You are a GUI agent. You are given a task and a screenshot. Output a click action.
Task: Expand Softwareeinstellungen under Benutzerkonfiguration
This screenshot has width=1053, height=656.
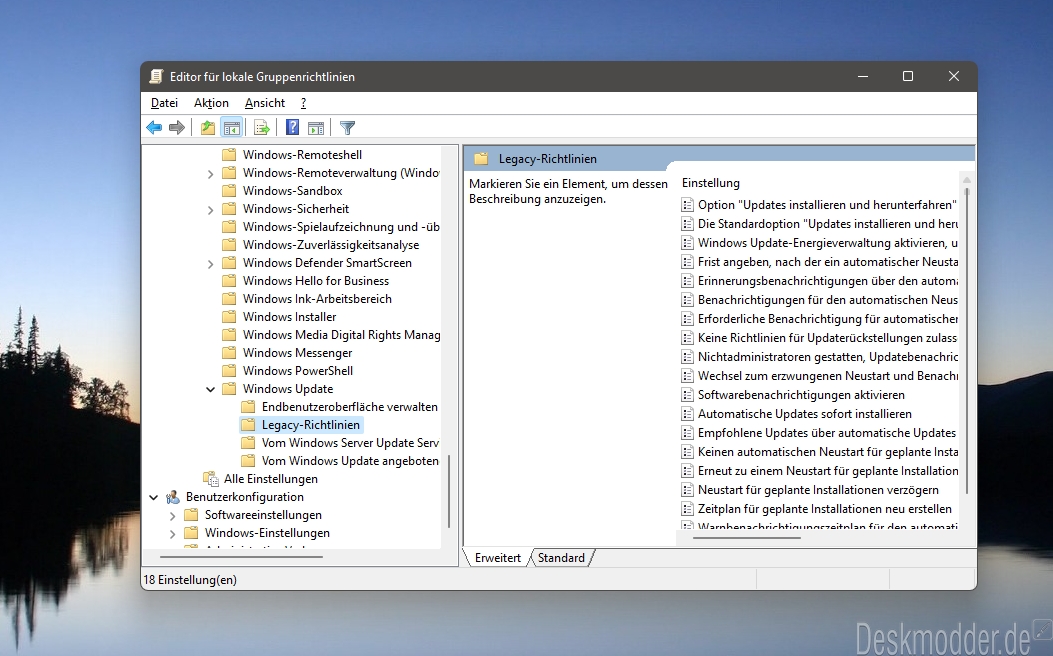click(x=173, y=516)
